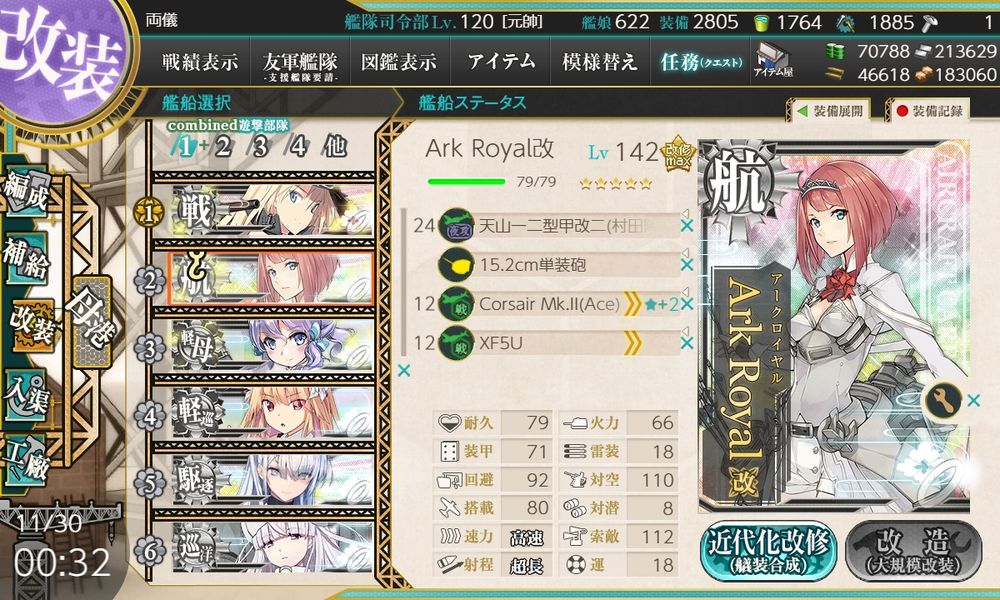Click the Corsair Mk.II(Ace) fighter plane icon
This screenshot has height=600, width=1000.
tap(457, 304)
